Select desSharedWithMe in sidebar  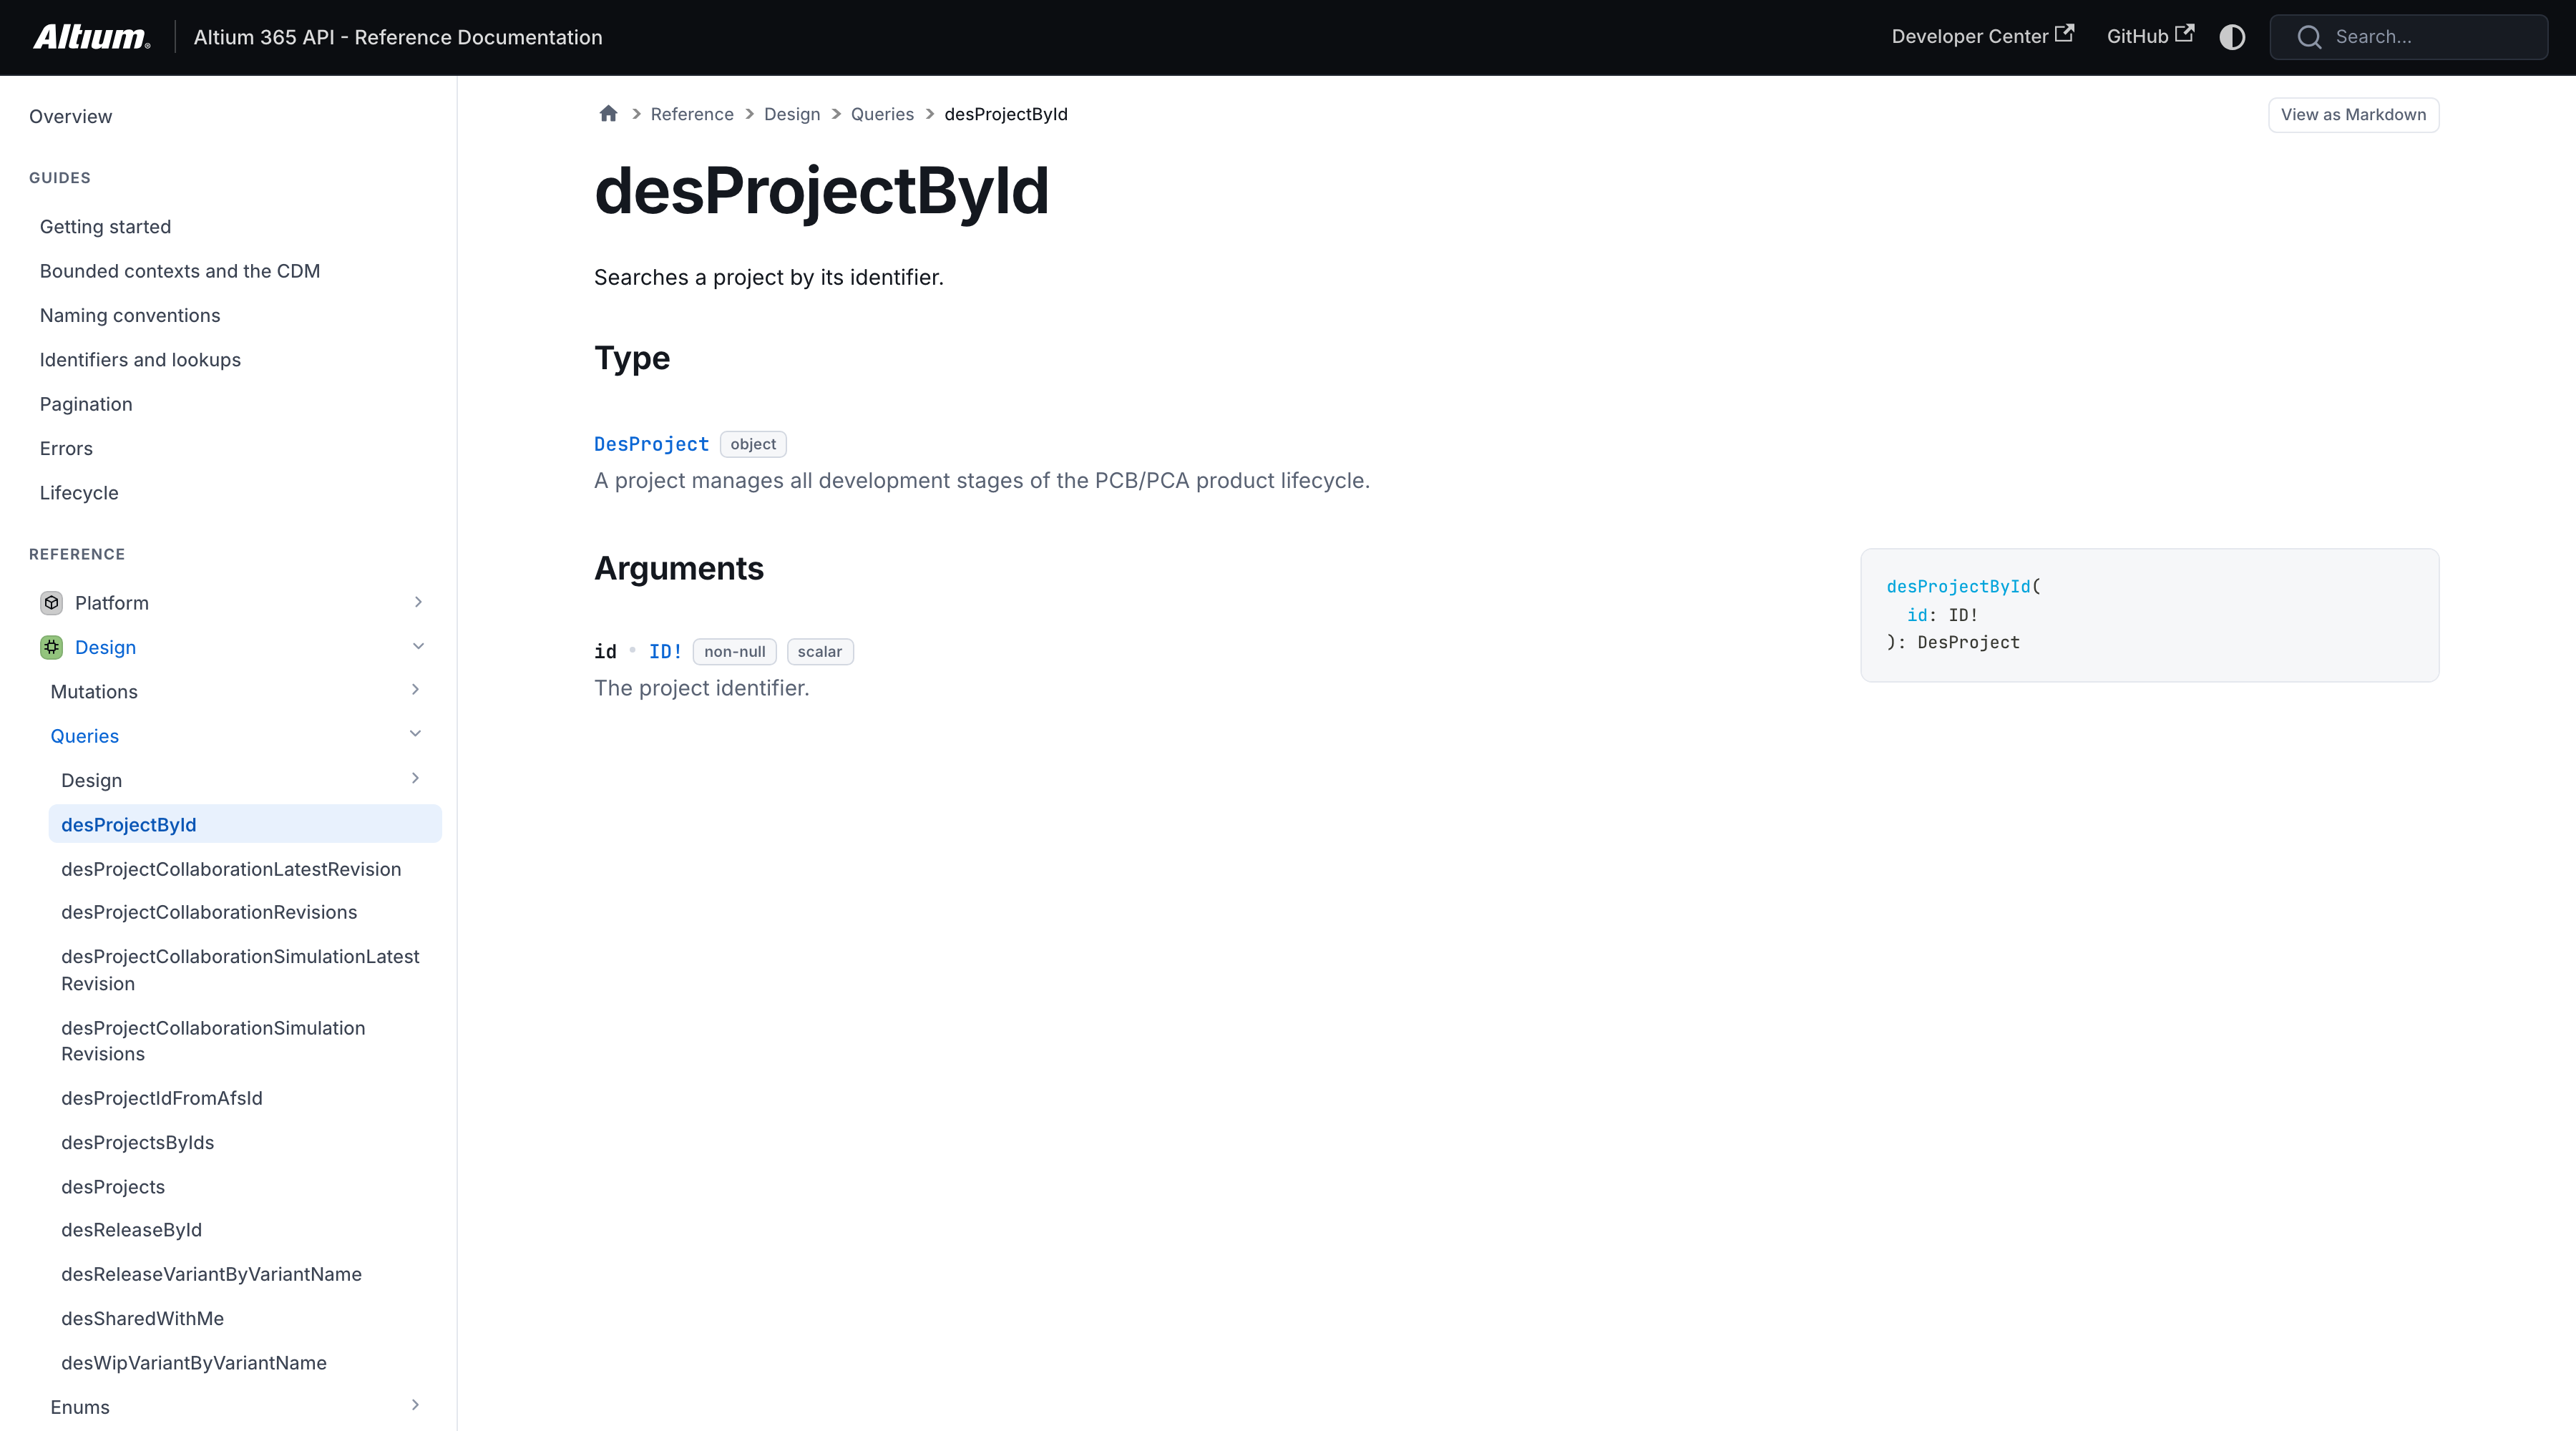(142, 1319)
